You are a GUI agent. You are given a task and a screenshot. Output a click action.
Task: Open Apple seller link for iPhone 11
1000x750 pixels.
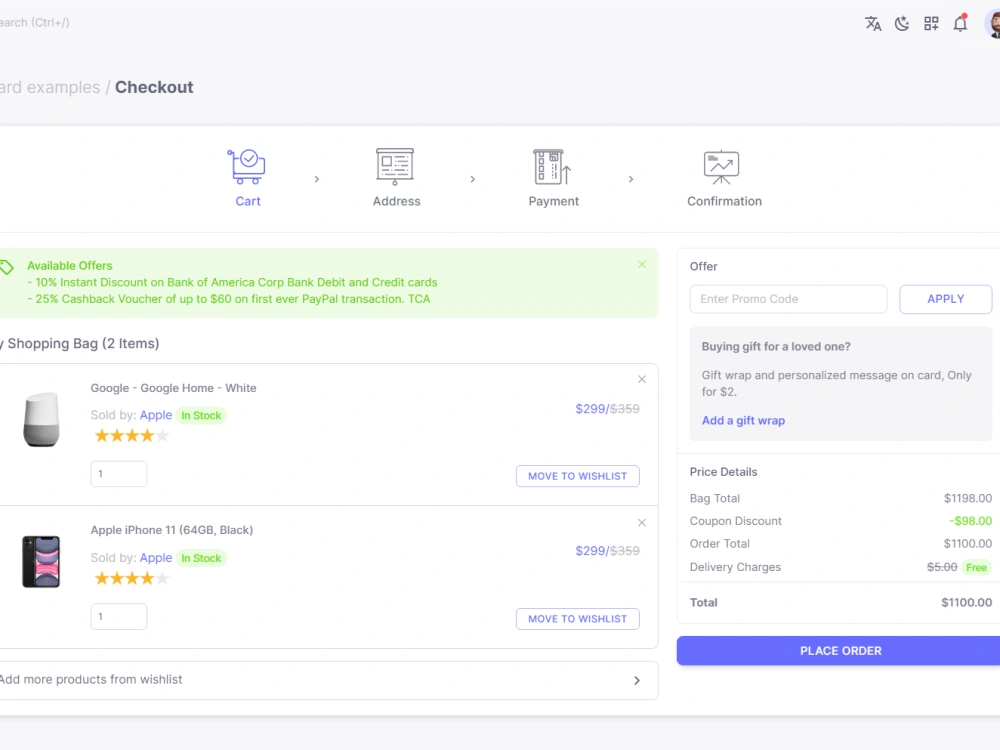click(156, 558)
